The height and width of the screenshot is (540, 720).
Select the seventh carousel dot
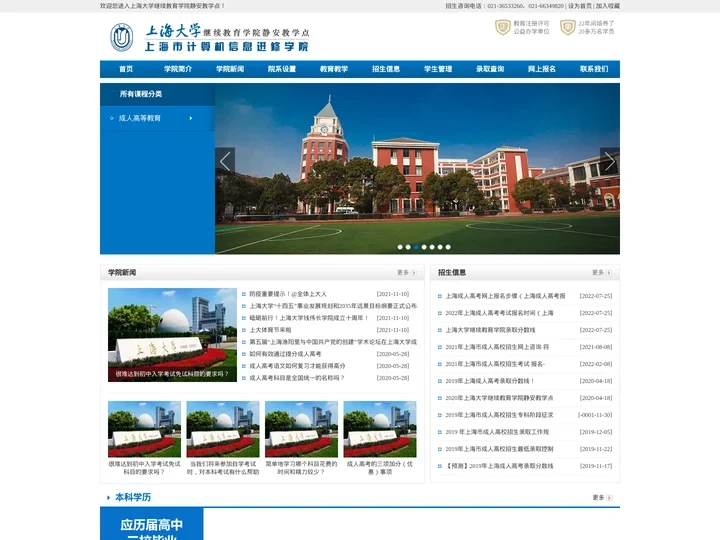point(448,247)
